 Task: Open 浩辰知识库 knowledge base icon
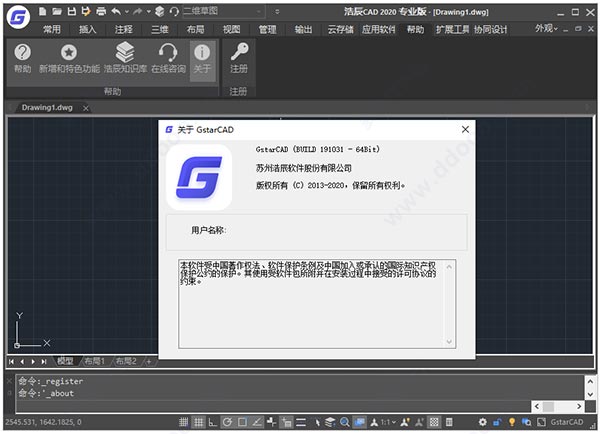coord(125,59)
